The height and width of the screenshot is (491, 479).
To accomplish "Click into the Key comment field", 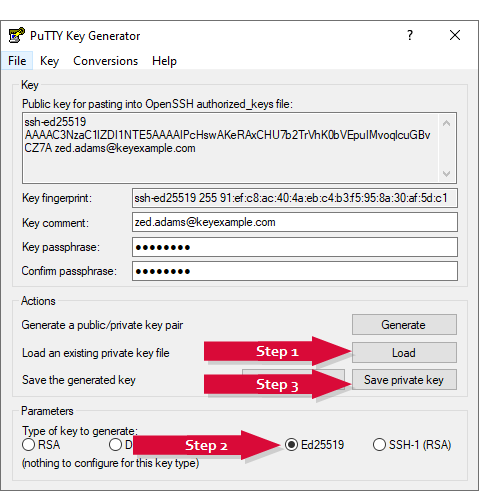I will pyautogui.click(x=295, y=222).
